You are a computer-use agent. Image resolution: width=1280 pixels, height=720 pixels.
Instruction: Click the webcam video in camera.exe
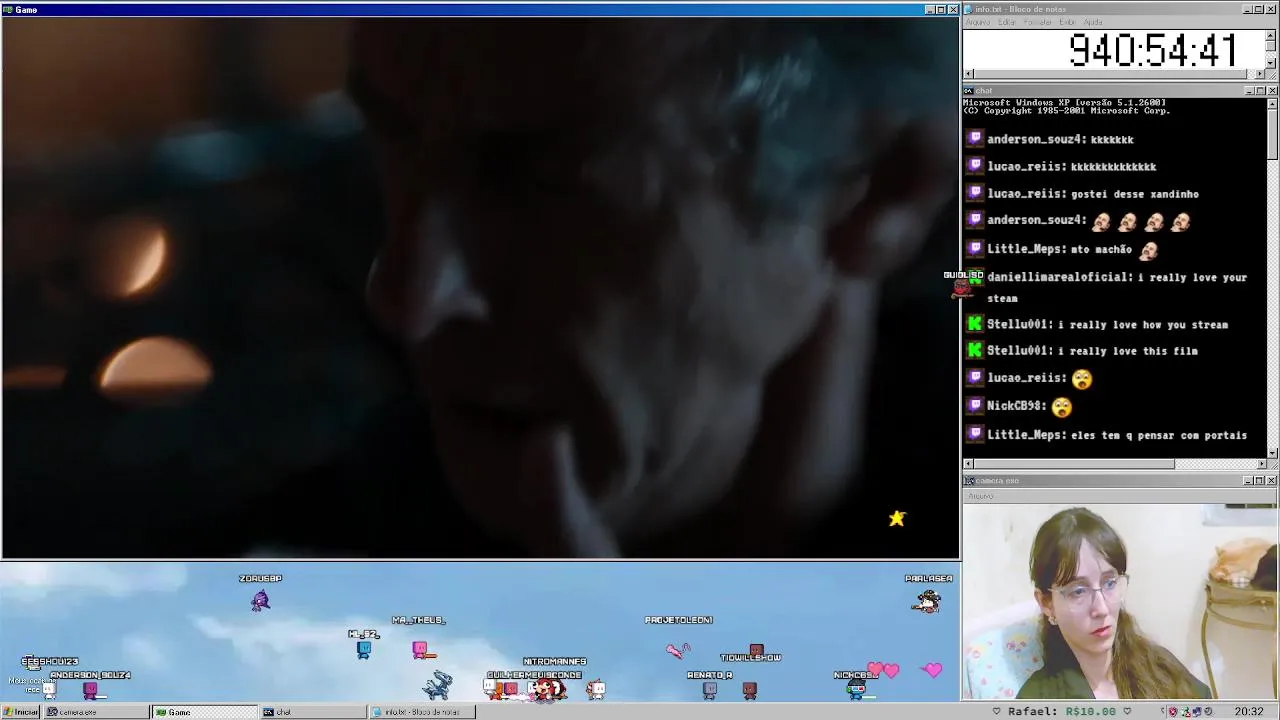[1120, 602]
